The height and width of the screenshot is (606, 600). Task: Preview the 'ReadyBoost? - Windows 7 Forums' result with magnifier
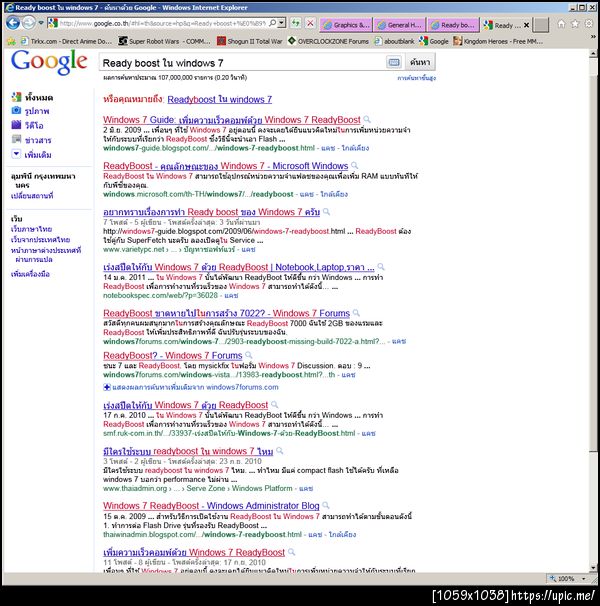249,355
